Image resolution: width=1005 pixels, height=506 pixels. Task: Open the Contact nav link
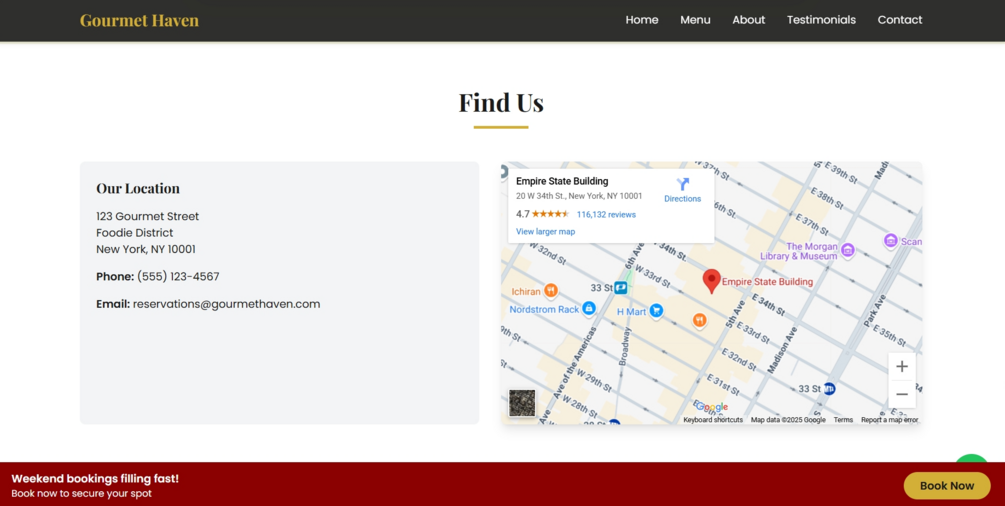coord(900,20)
